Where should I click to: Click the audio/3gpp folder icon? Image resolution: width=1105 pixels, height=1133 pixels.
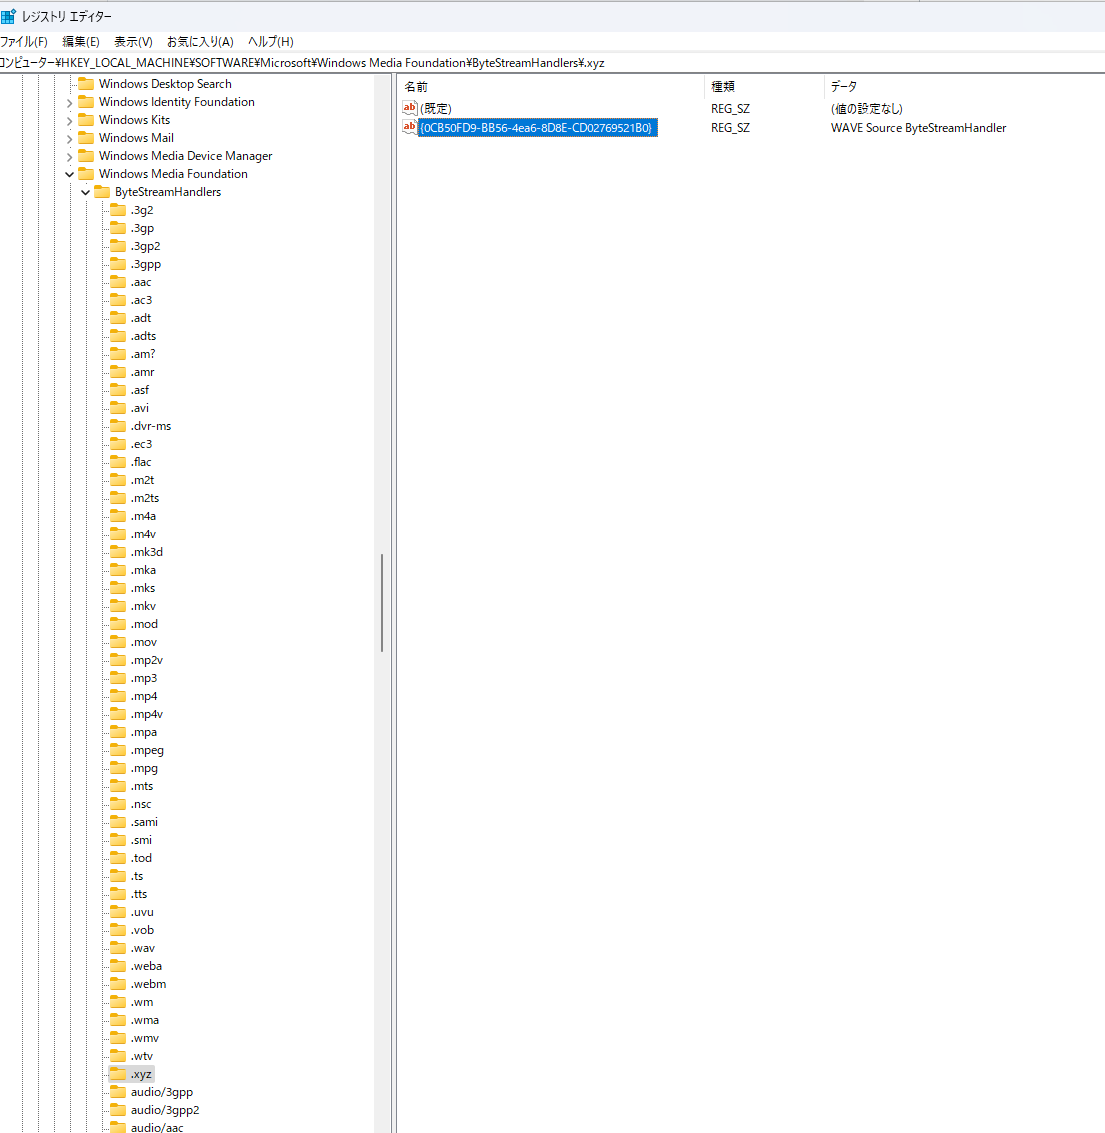click(x=118, y=1092)
